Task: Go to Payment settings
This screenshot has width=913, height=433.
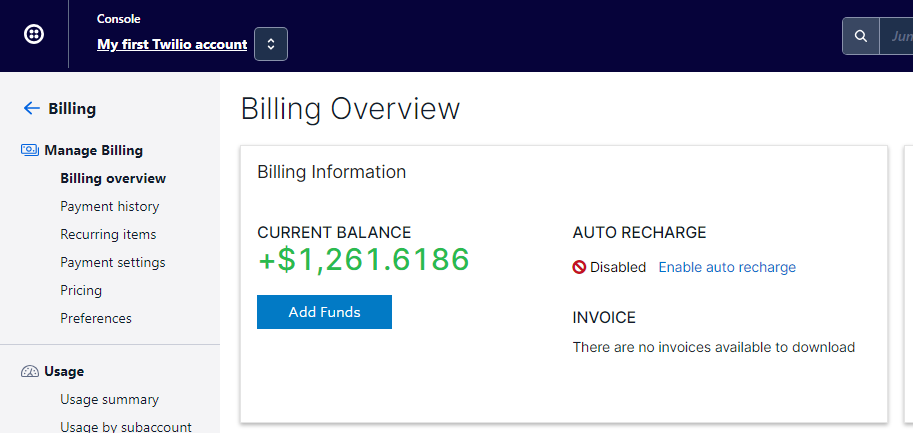Action: [x=113, y=262]
